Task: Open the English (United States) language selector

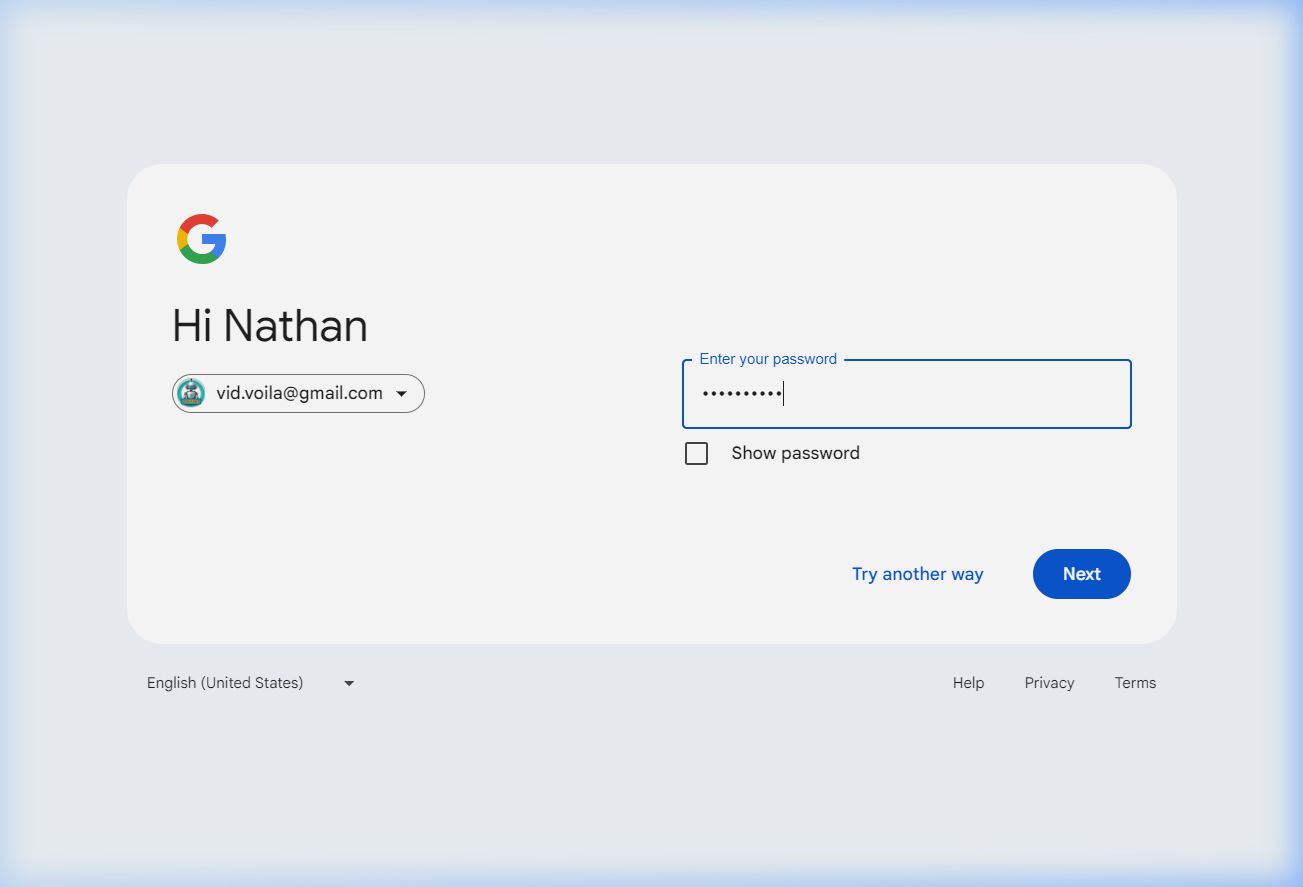Action: [225, 683]
